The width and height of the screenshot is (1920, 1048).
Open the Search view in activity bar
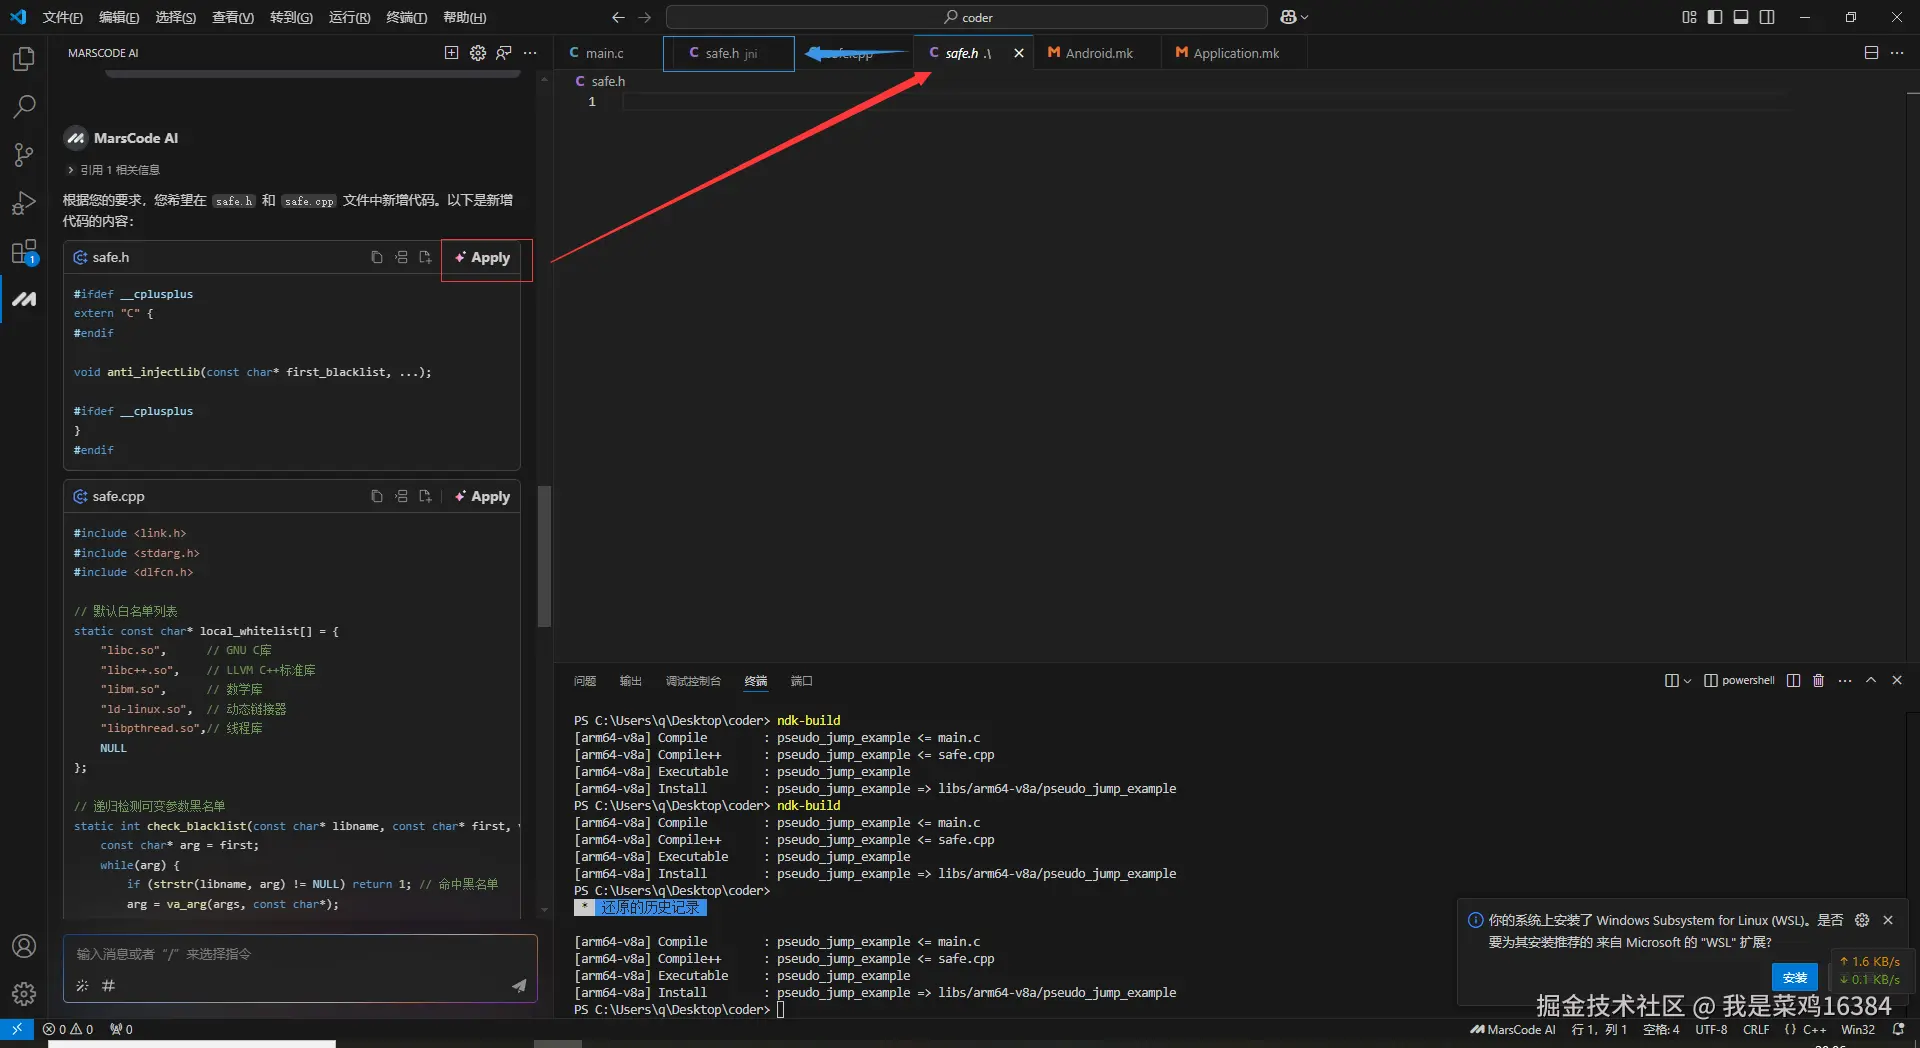coord(24,107)
